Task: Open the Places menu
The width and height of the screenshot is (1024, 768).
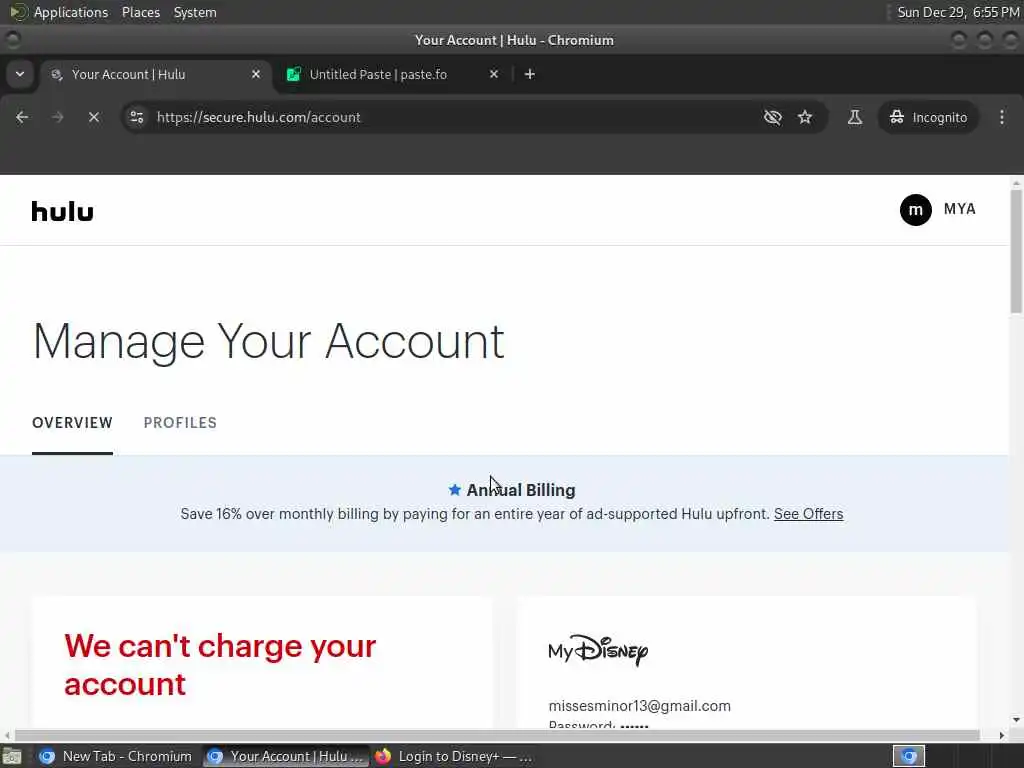Action: [x=141, y=12]
